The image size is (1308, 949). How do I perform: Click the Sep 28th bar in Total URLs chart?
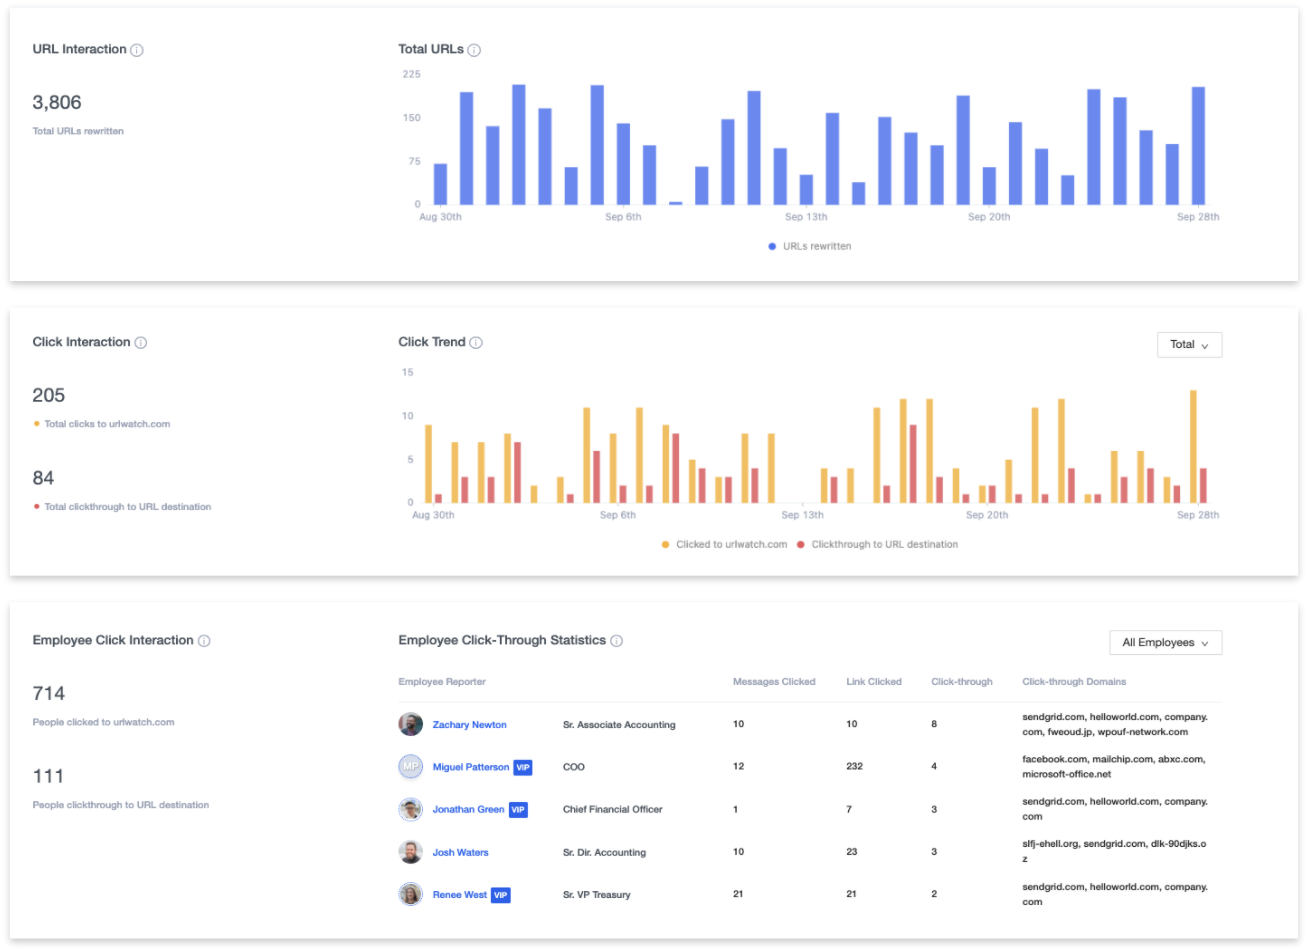coord(1198,146)
